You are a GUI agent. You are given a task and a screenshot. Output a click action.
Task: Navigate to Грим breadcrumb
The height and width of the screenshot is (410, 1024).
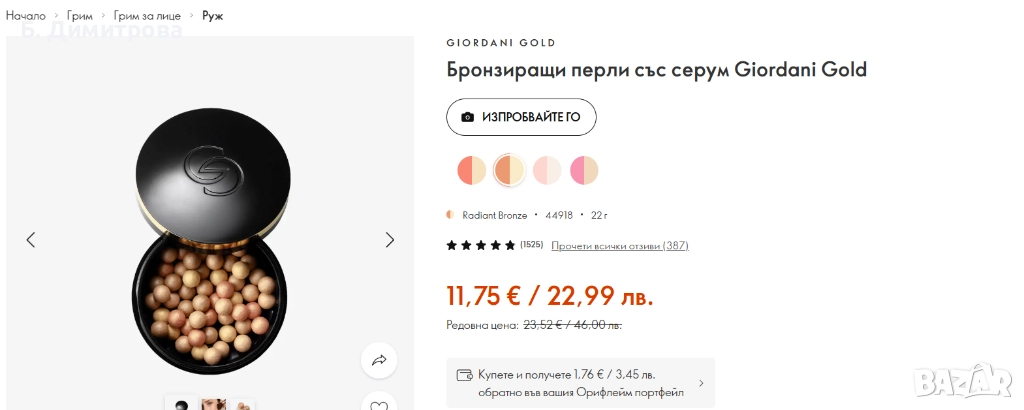pyautogui.click(x=81, y=16)
